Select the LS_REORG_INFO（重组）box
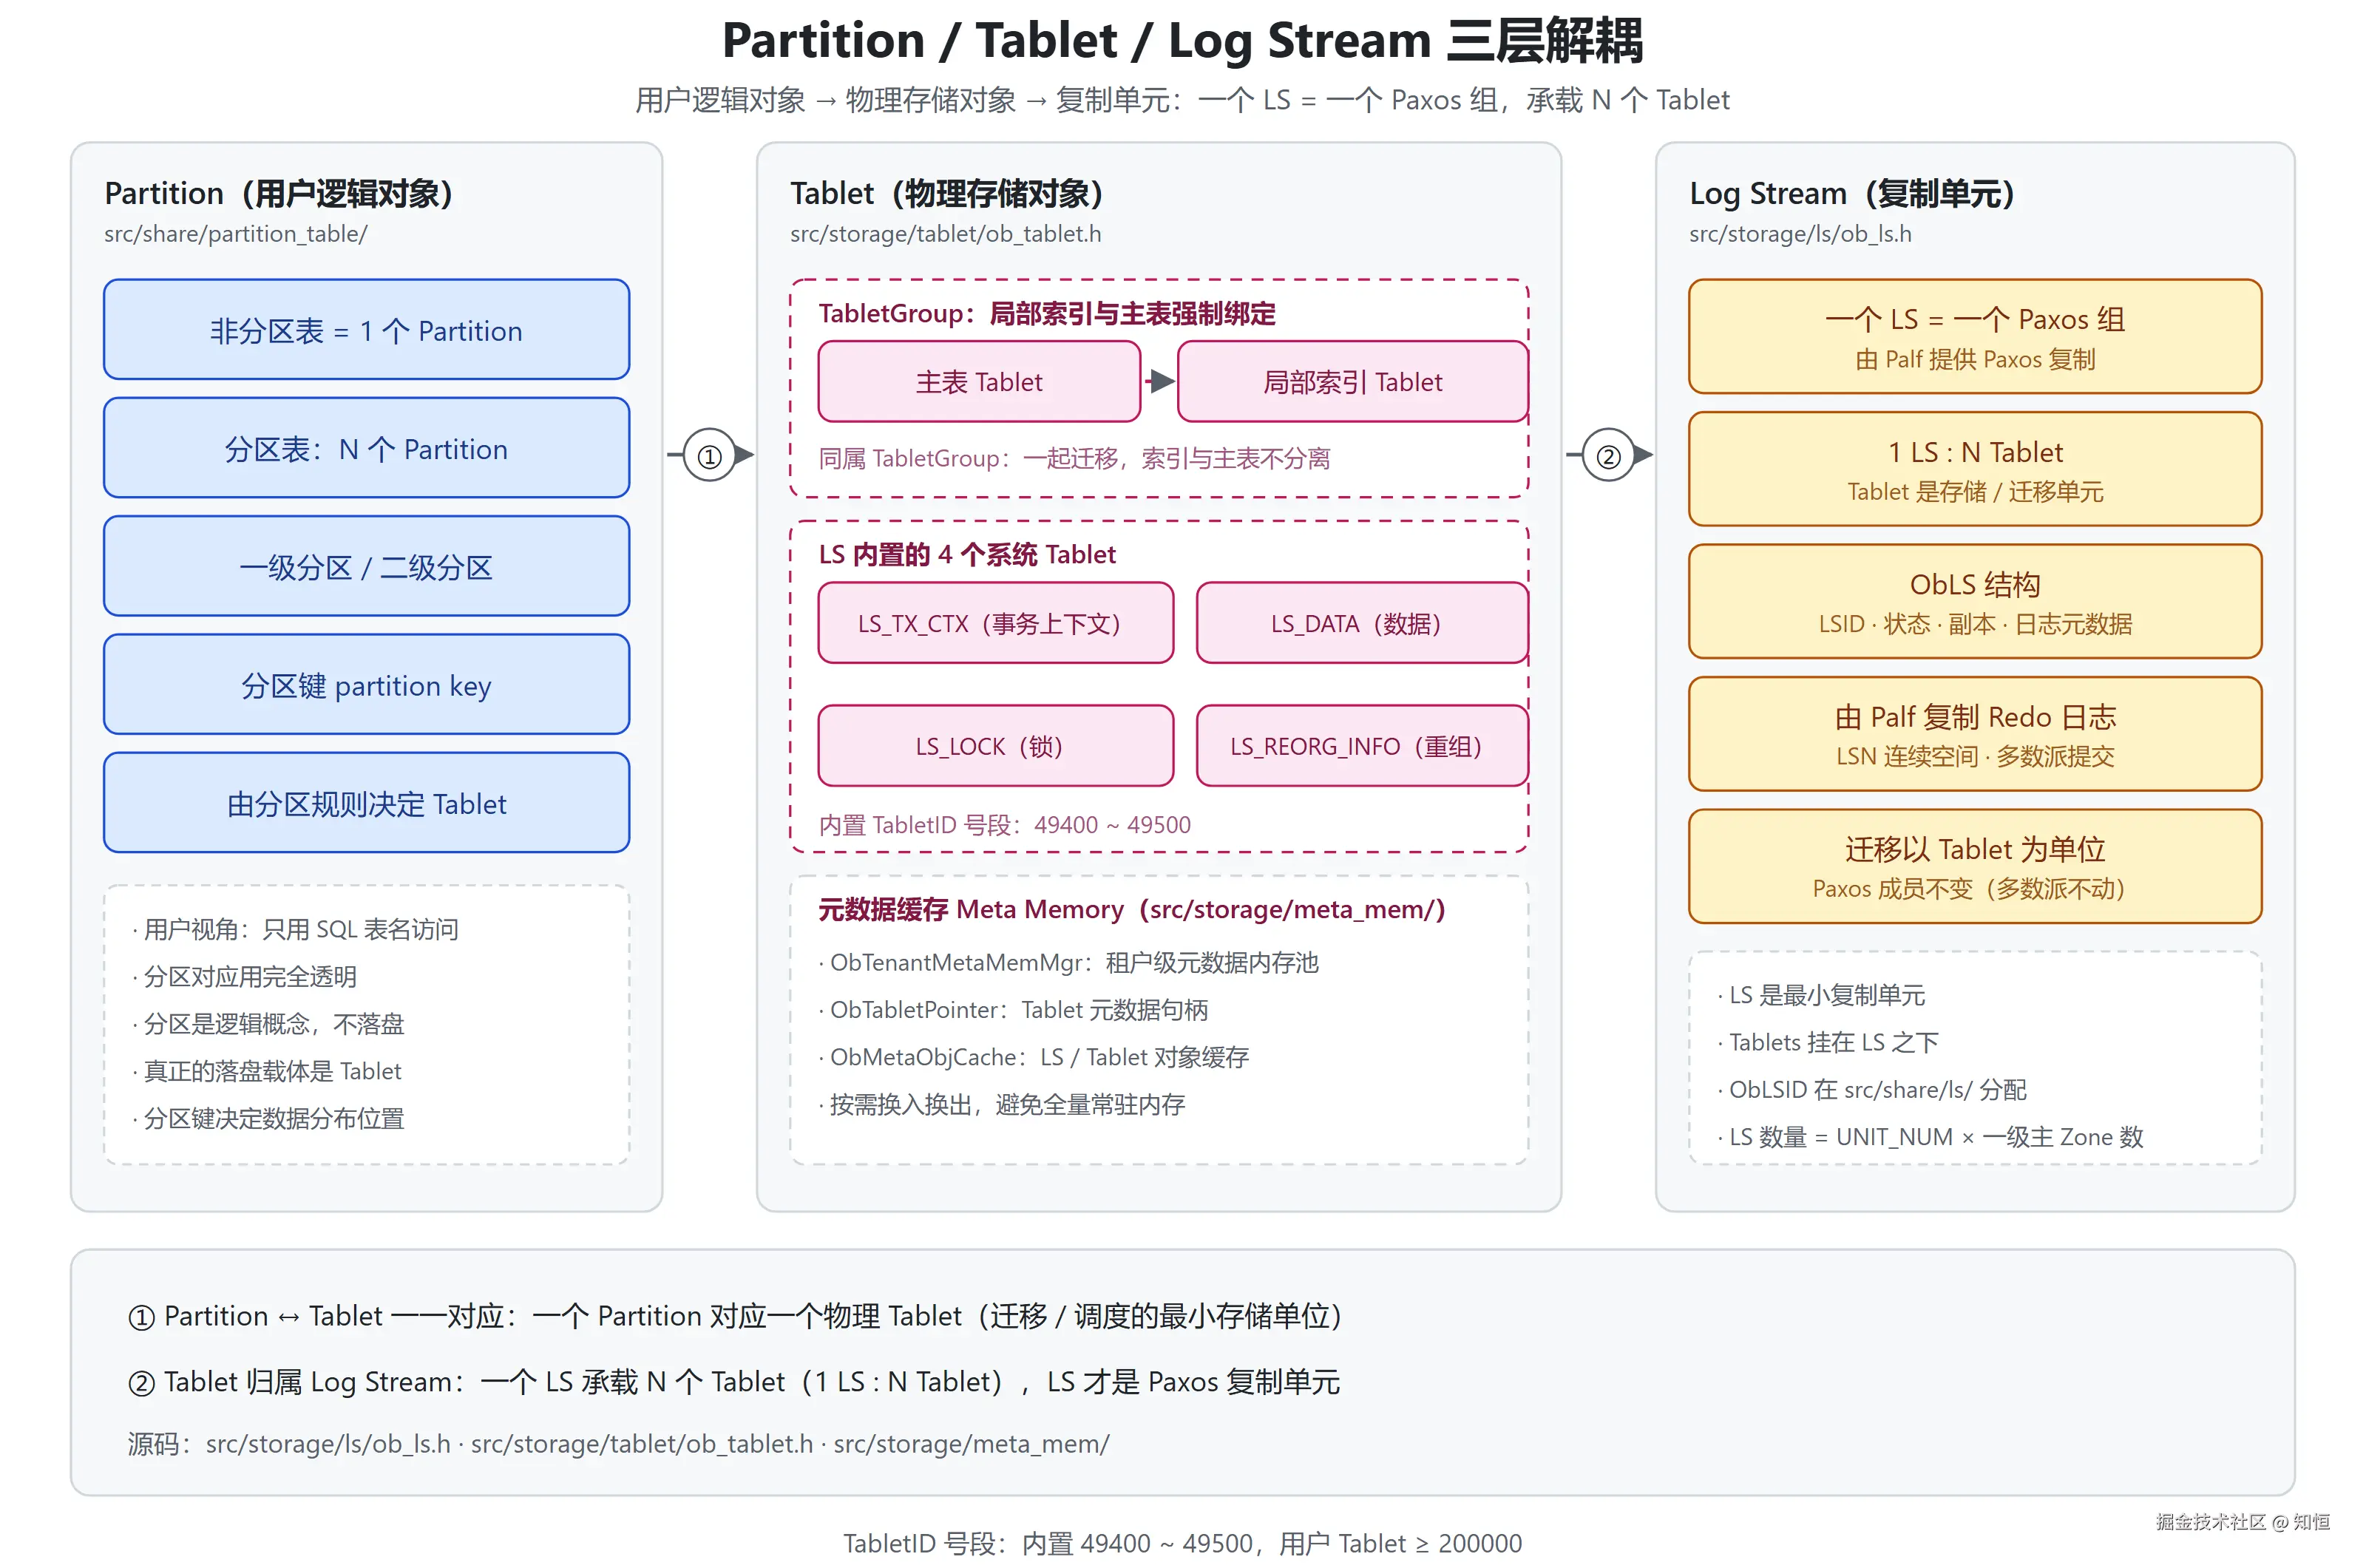 [1362, 746]
